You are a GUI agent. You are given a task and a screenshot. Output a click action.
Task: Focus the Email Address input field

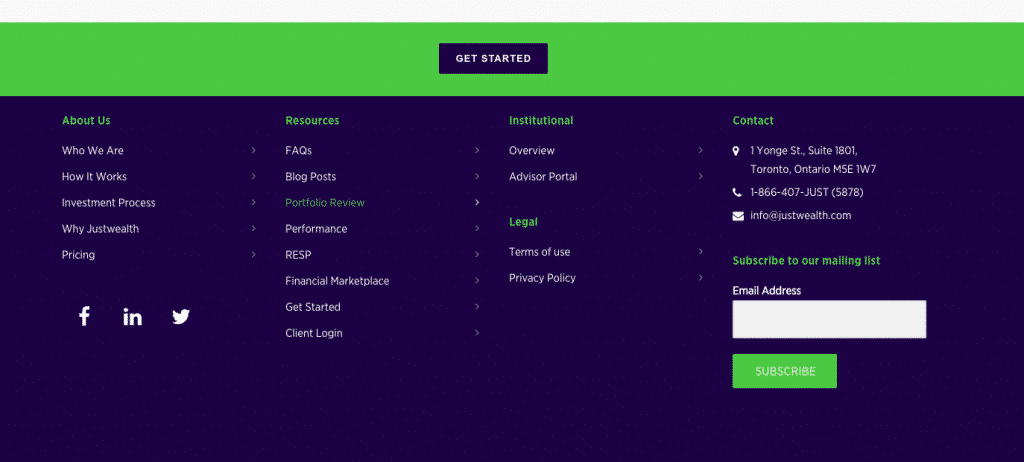click(x=829, y=320)
